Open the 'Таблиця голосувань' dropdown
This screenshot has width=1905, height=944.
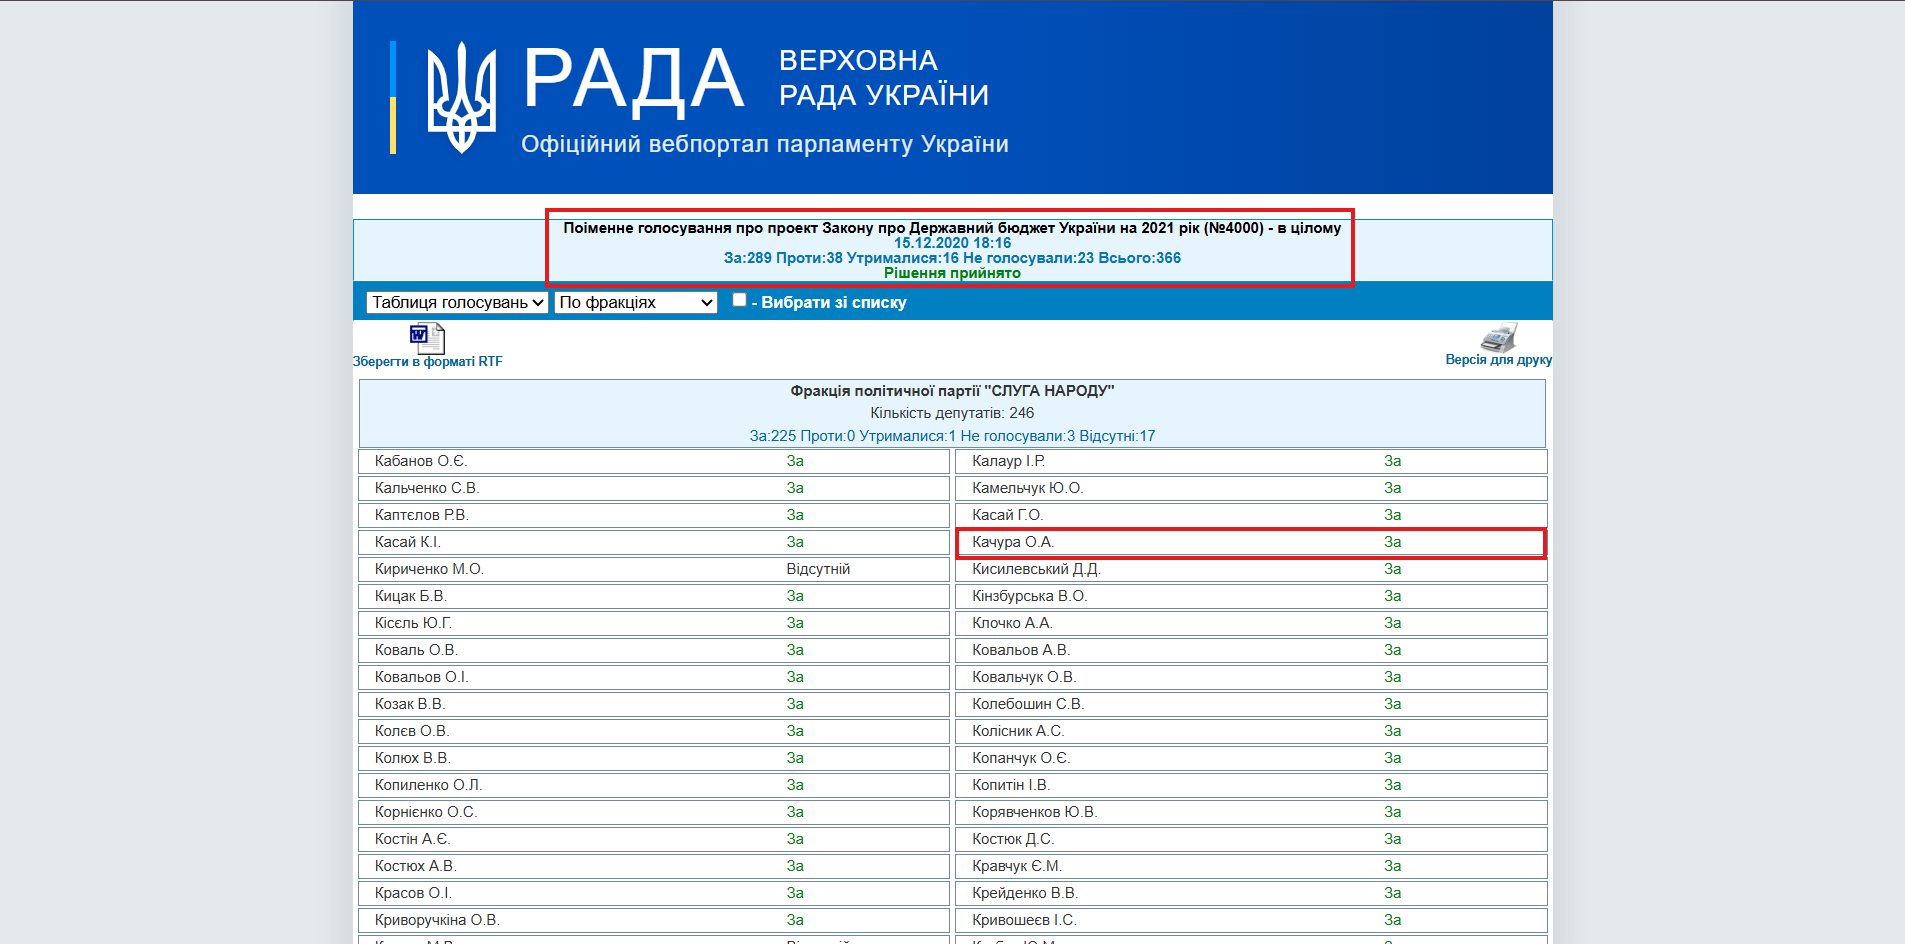point(457,302)
